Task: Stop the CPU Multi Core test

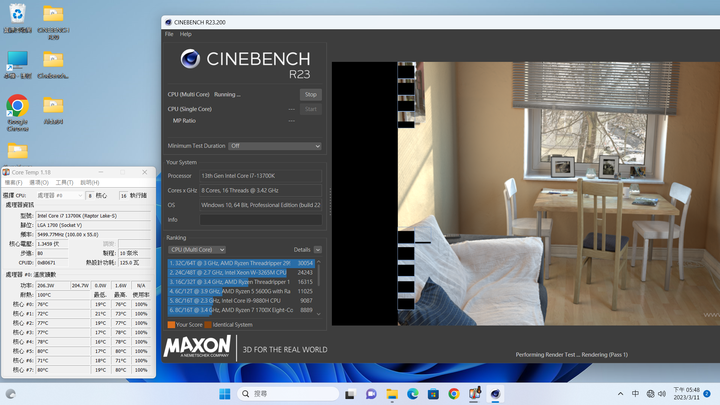Action: [311, 95]
